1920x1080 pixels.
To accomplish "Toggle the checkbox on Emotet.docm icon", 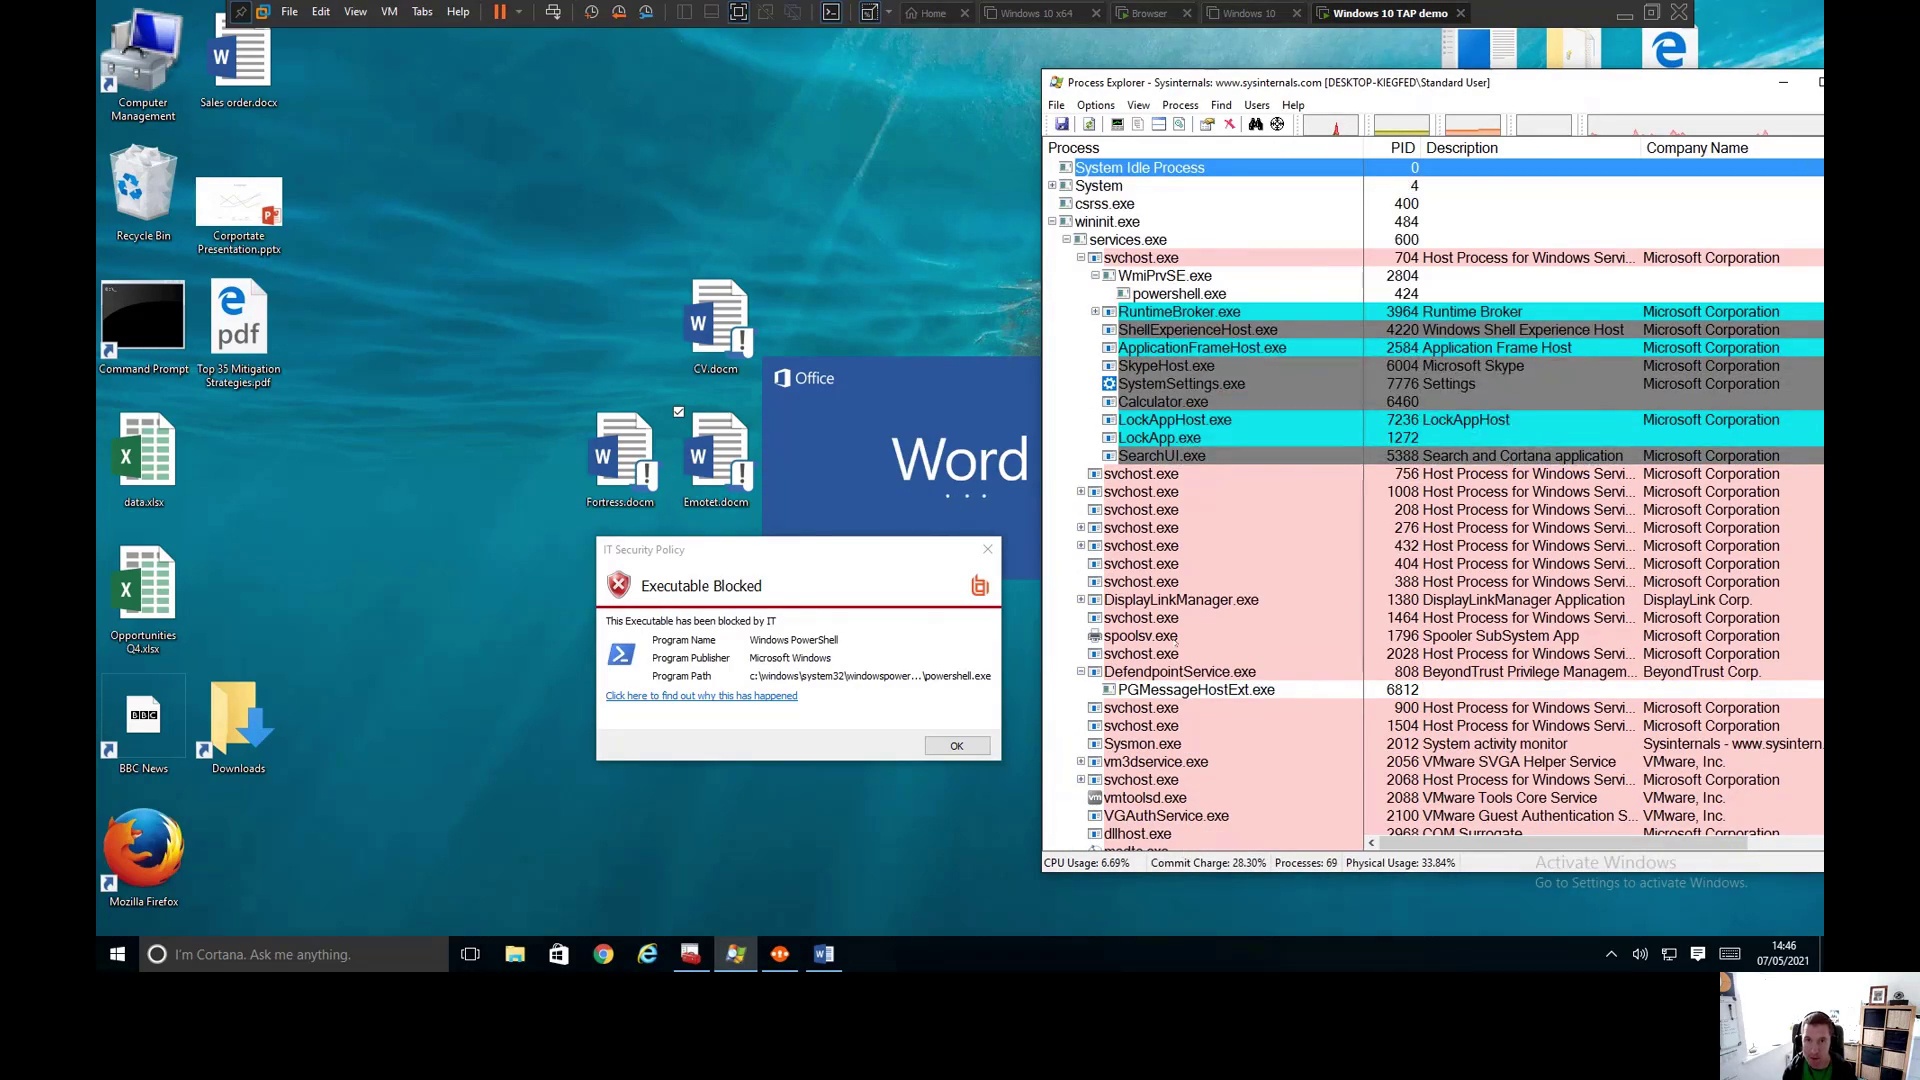I will click(x=679, y=412).
